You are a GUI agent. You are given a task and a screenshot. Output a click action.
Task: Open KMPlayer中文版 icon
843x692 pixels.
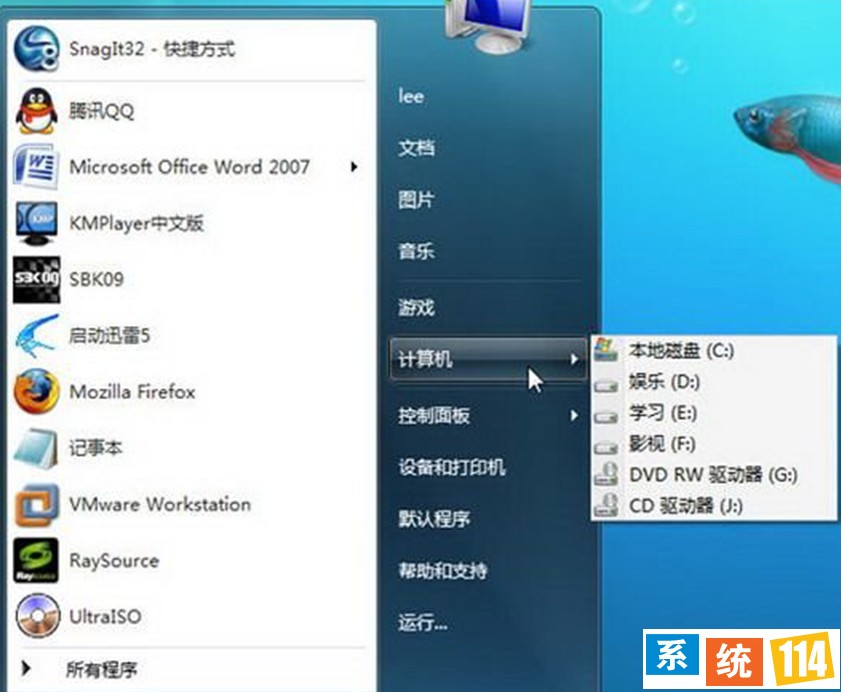pyautogui.click(x=36, y=223)
